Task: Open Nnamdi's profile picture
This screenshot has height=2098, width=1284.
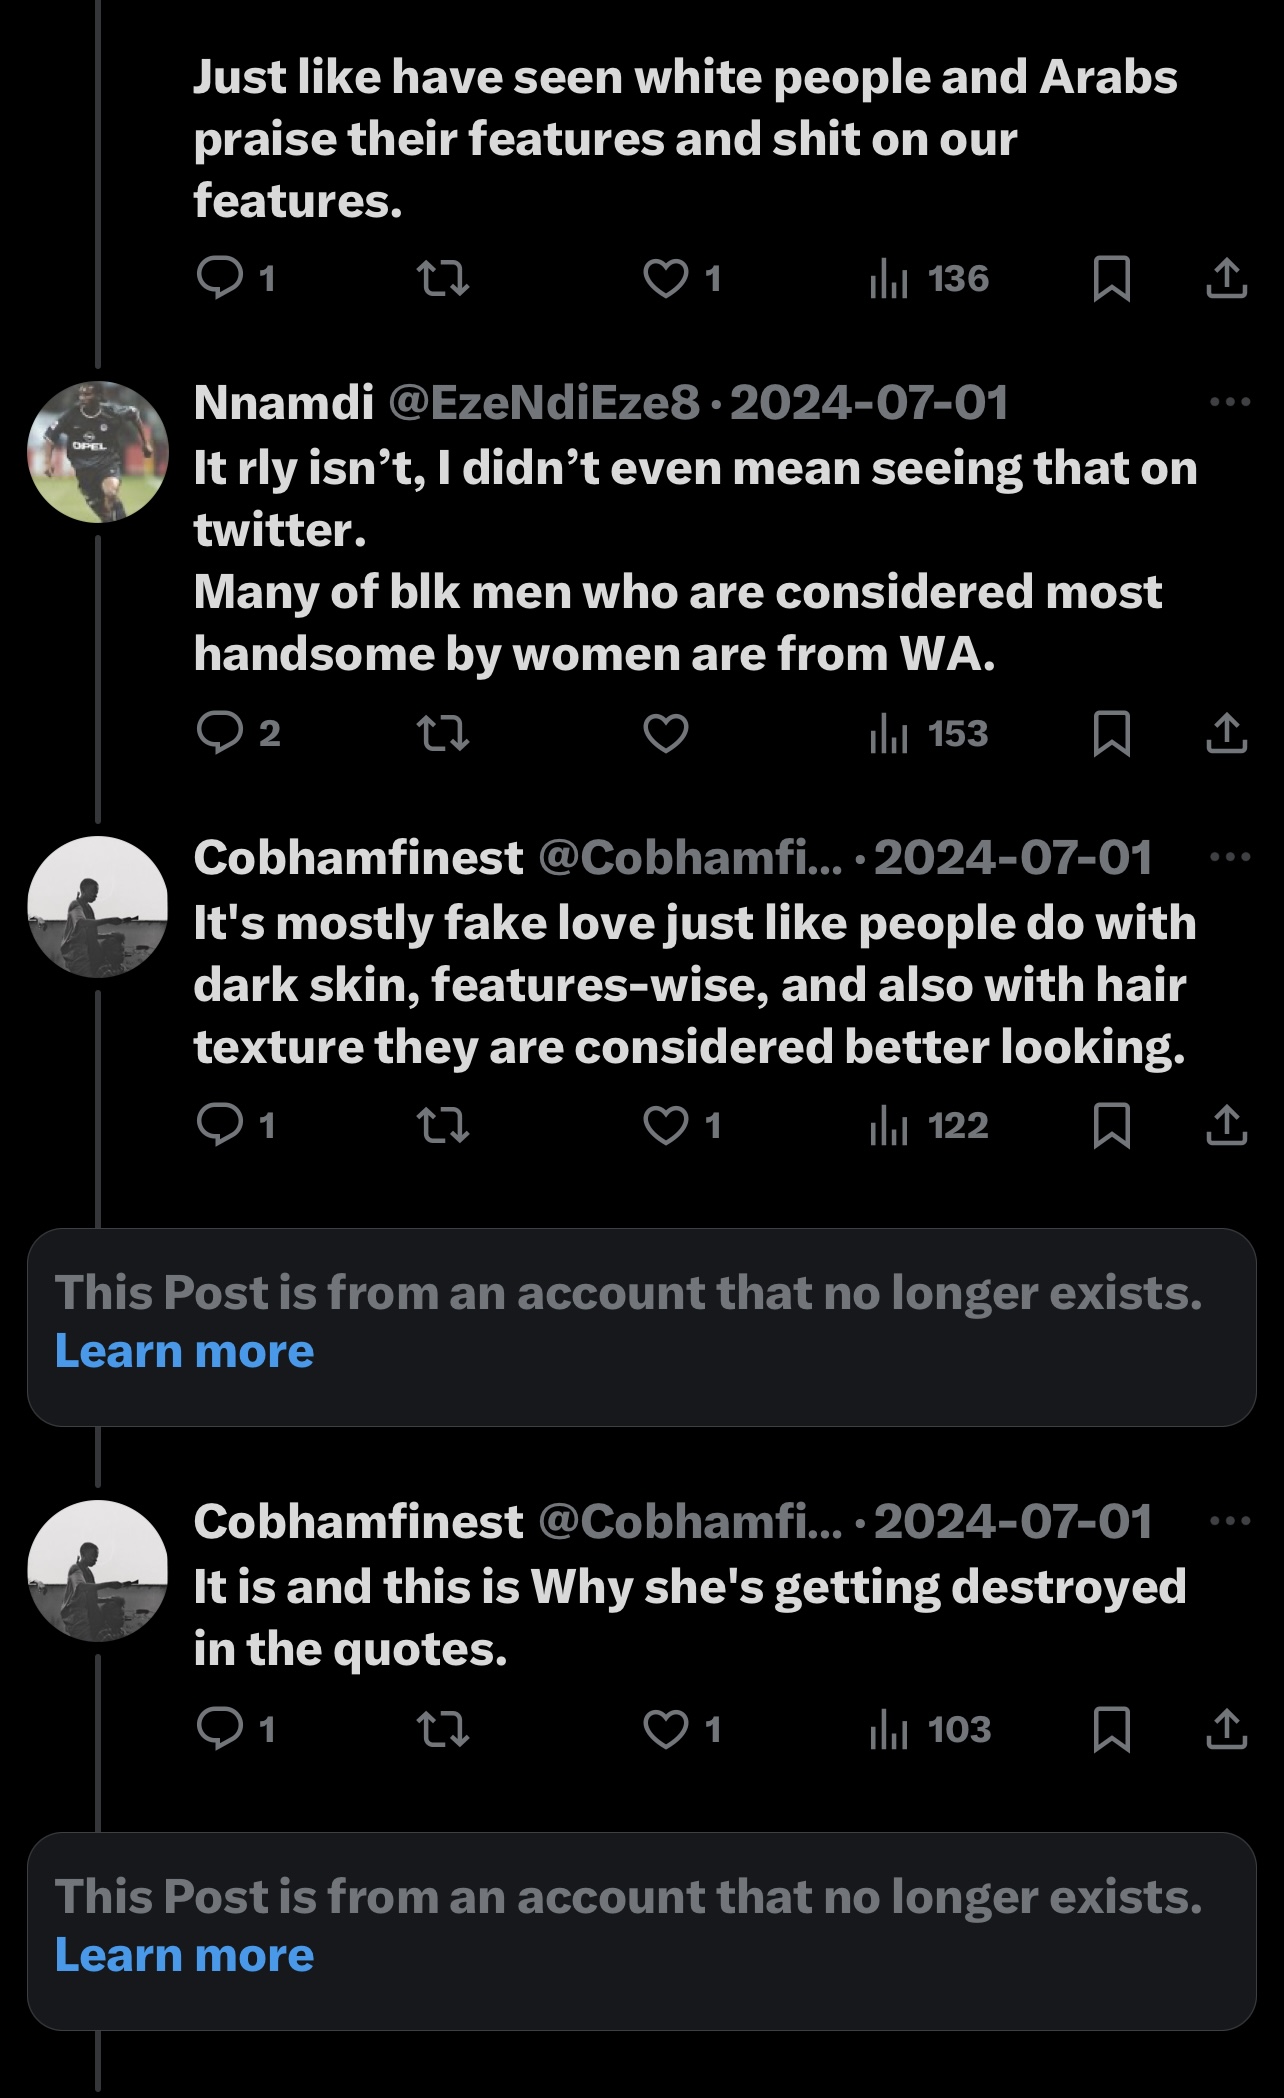Action: pos(97,452)
